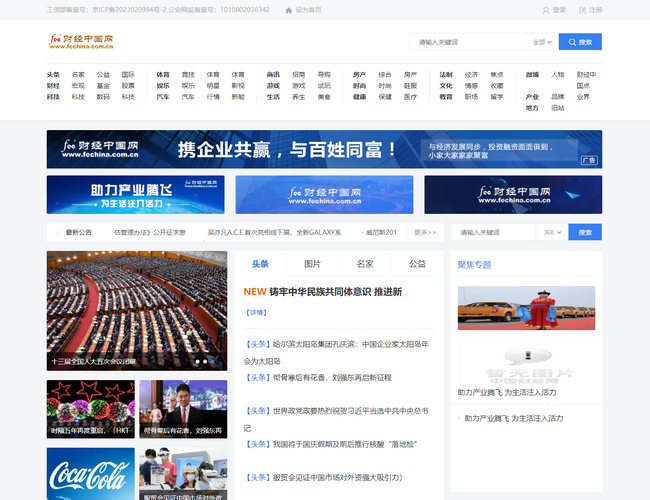Switch to the 名家 tab
The image size is (650, 500).
pos(365,264)
